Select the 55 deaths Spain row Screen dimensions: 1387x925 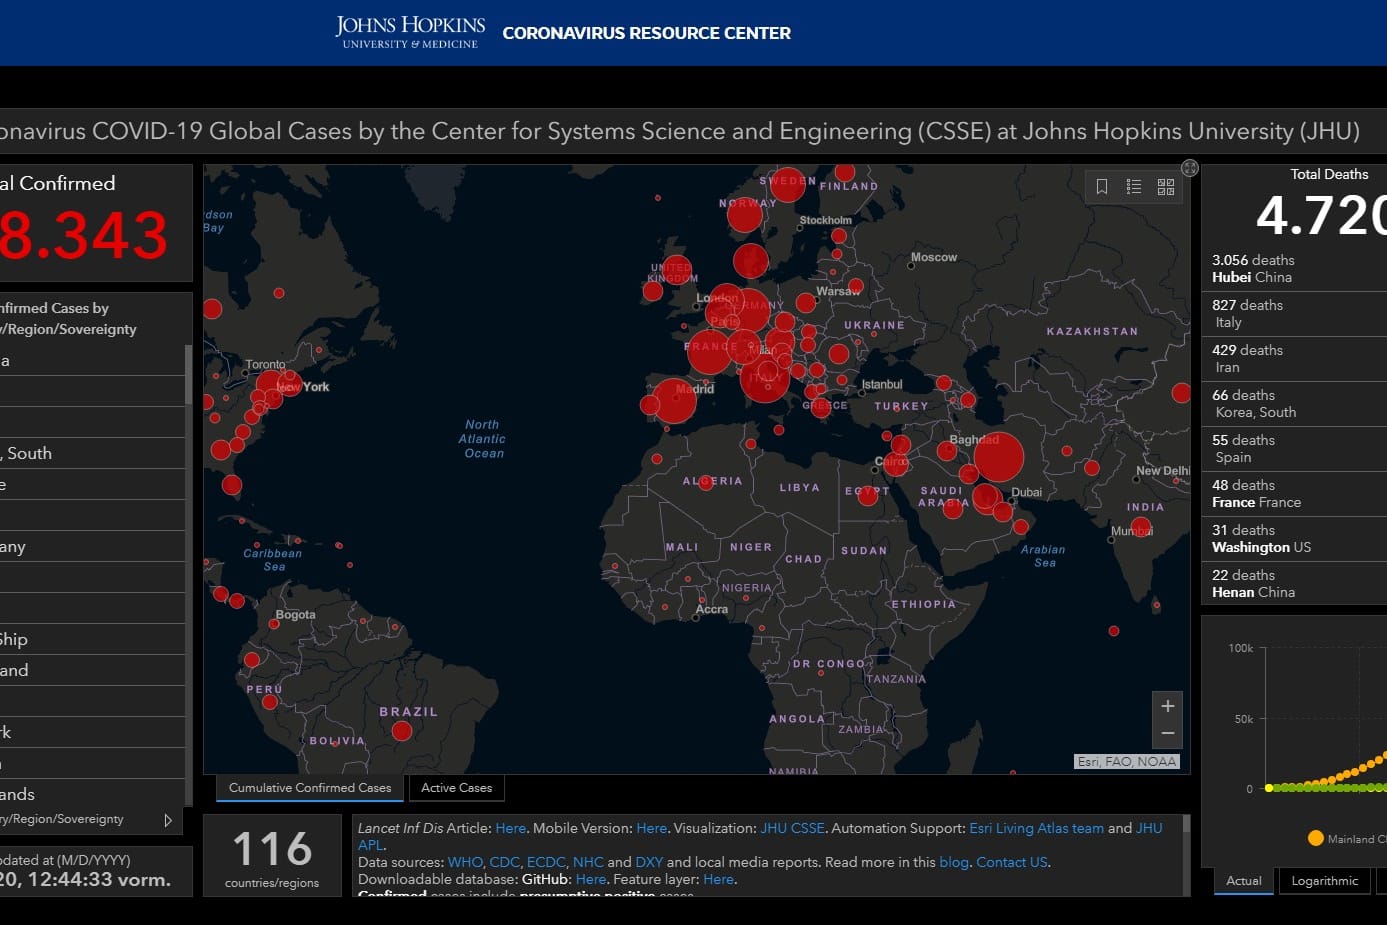[1294, 449]
